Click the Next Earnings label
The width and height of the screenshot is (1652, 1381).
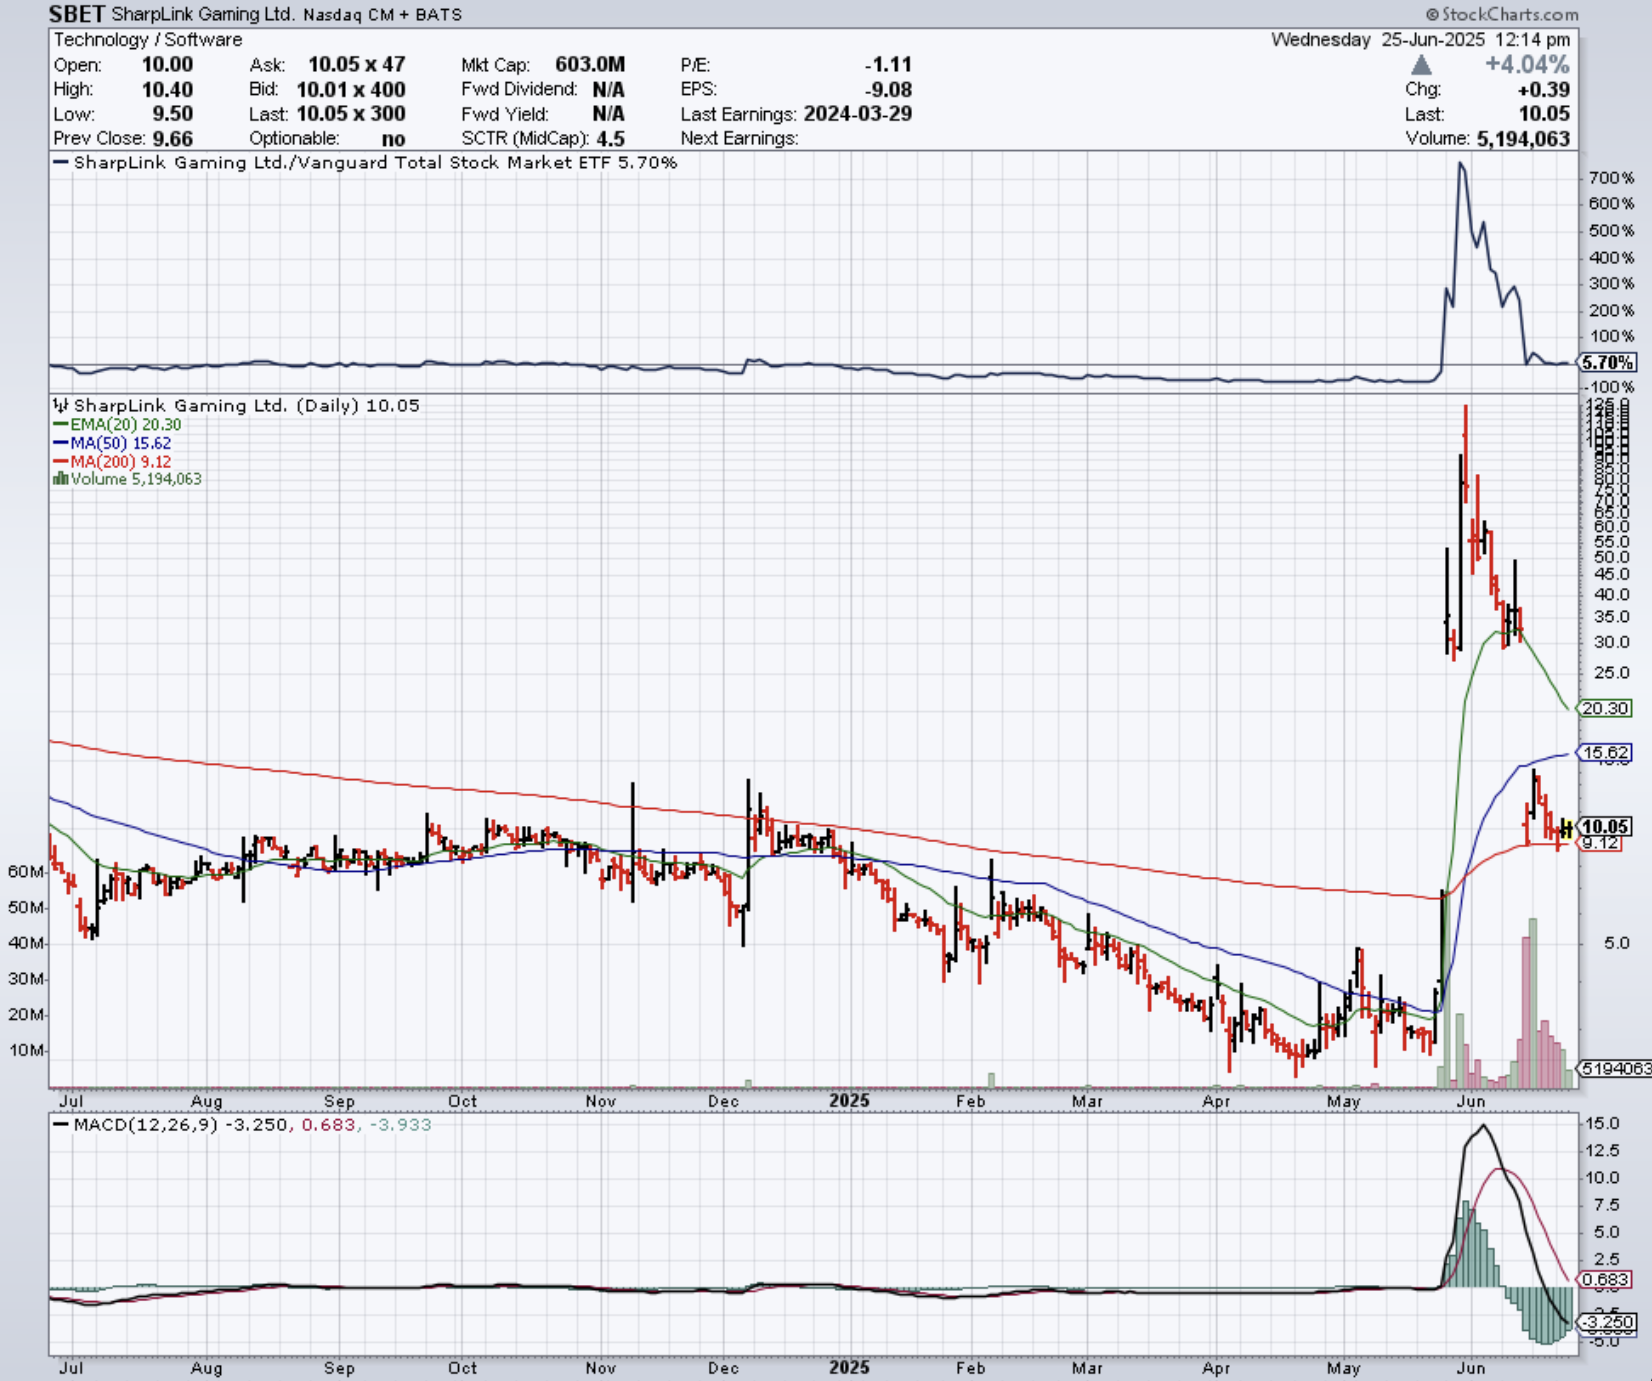tap(739, 139)
